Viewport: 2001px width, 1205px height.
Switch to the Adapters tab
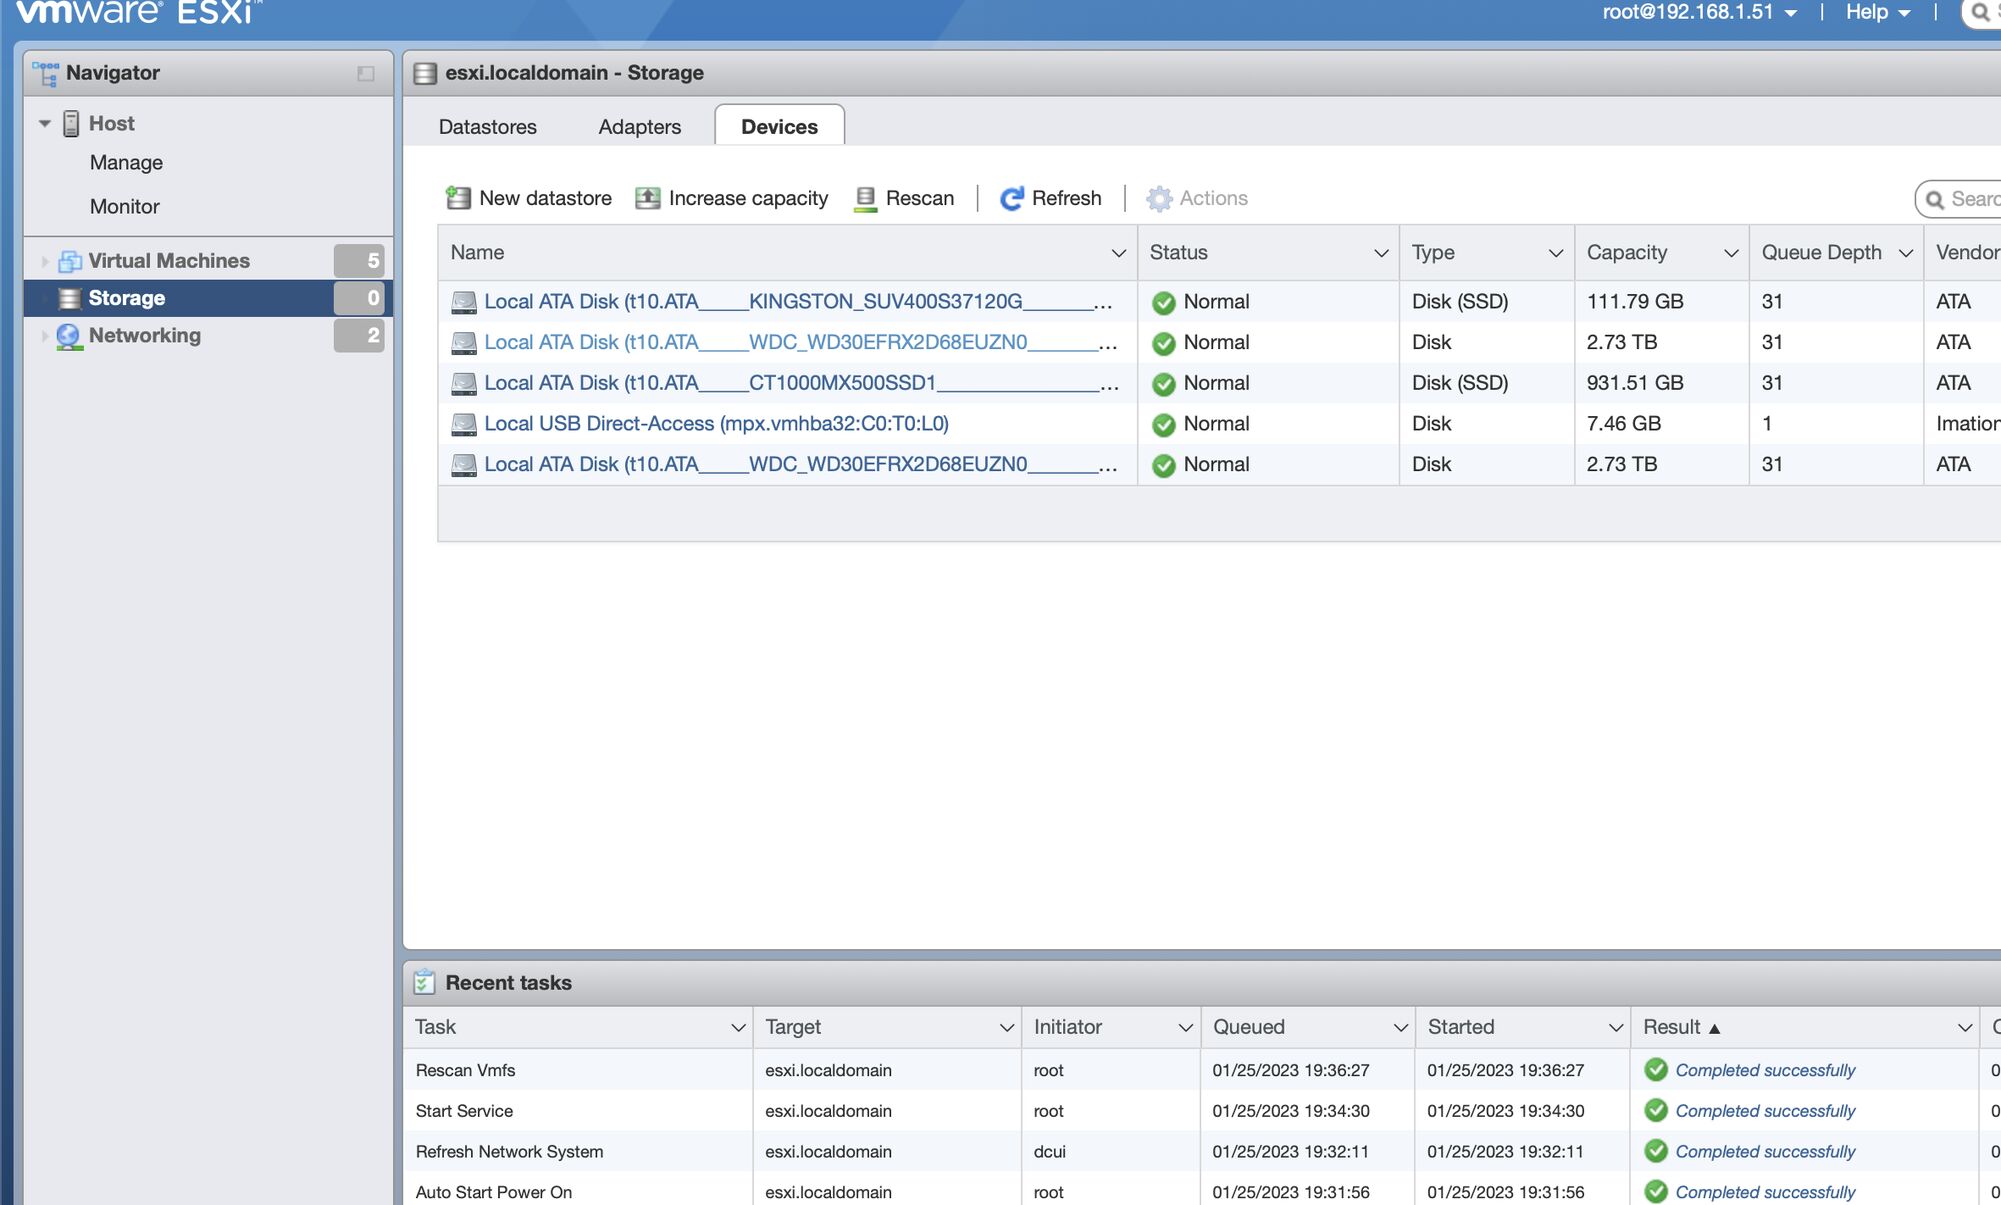640,127
